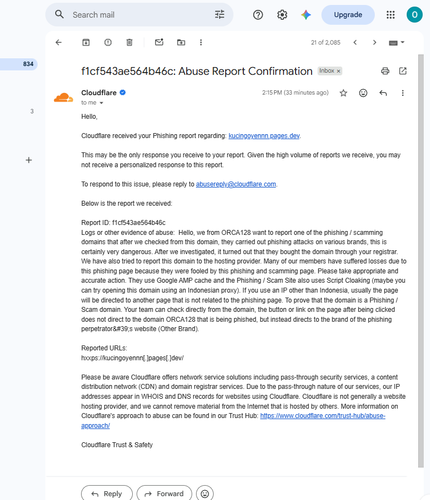Click the plus create label icon
The image size is (430, 500).
[x=29, y=160]
